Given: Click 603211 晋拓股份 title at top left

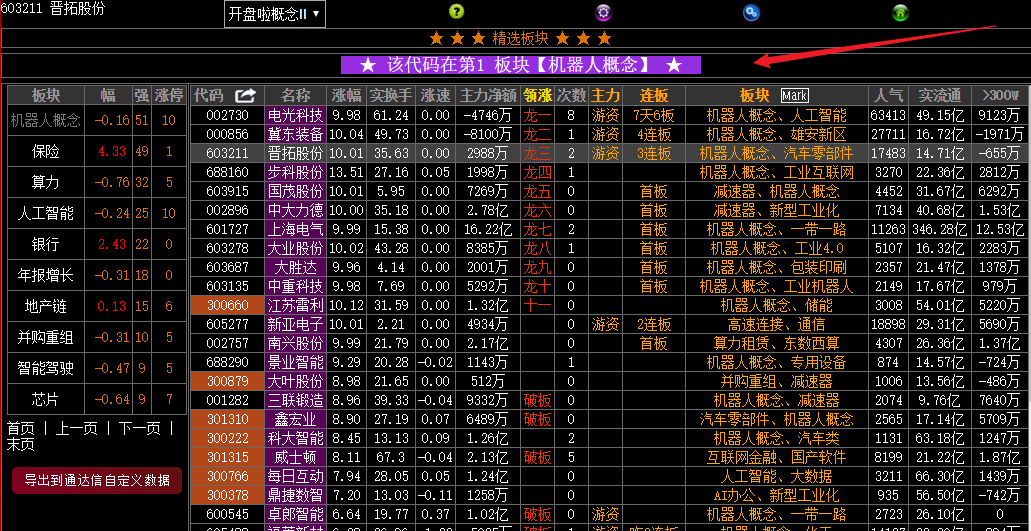Looking at the screenshot, I should tap(53, 9).
